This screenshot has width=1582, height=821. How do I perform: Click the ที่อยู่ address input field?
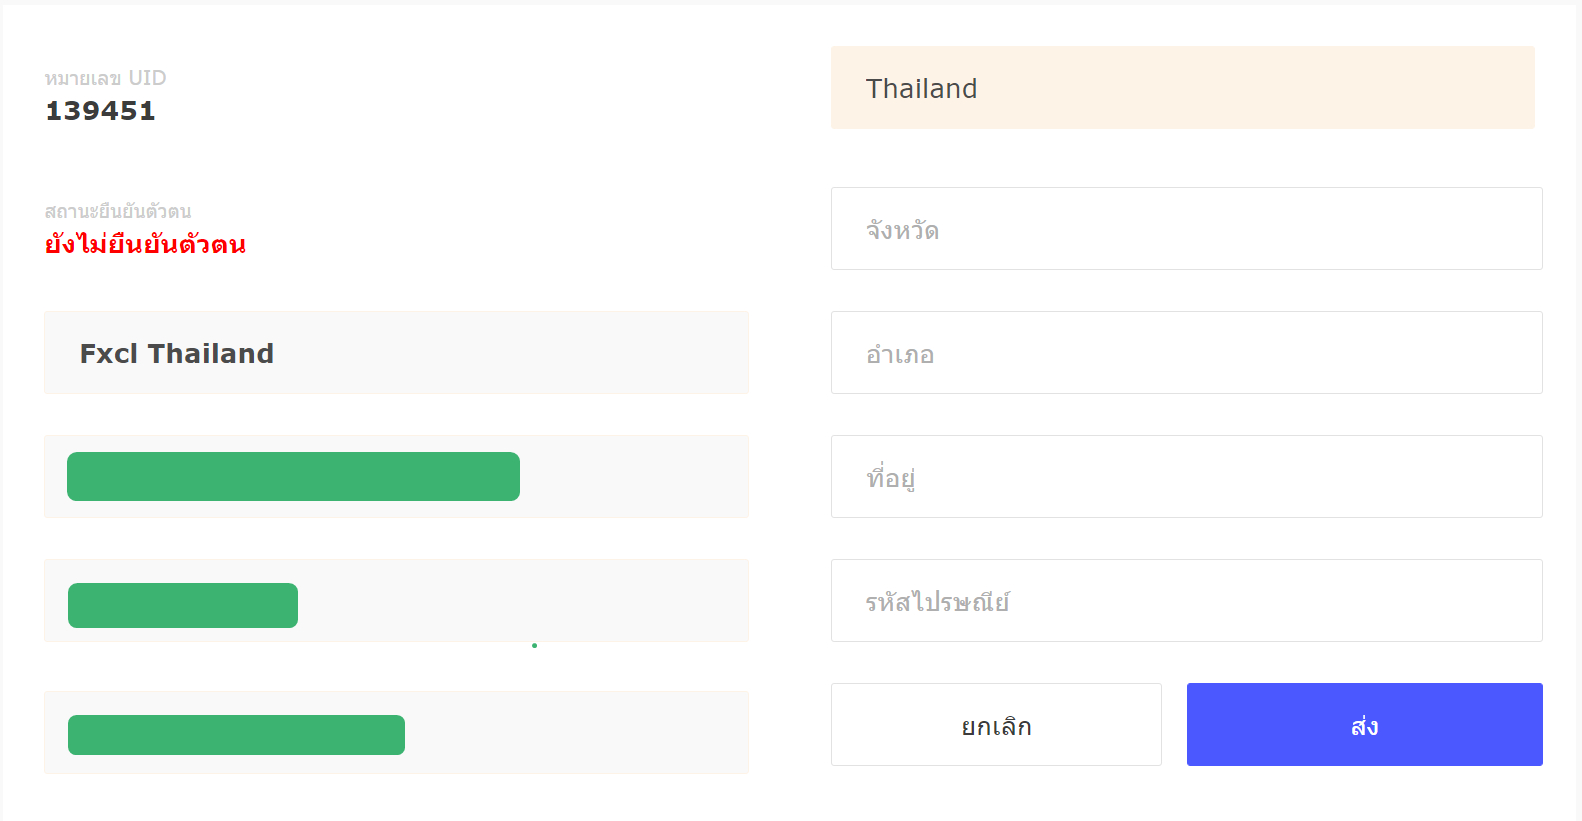[x=1186, y=477]
